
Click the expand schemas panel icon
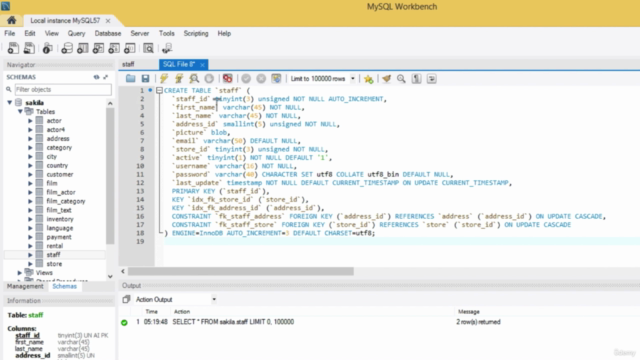[106, 77]
